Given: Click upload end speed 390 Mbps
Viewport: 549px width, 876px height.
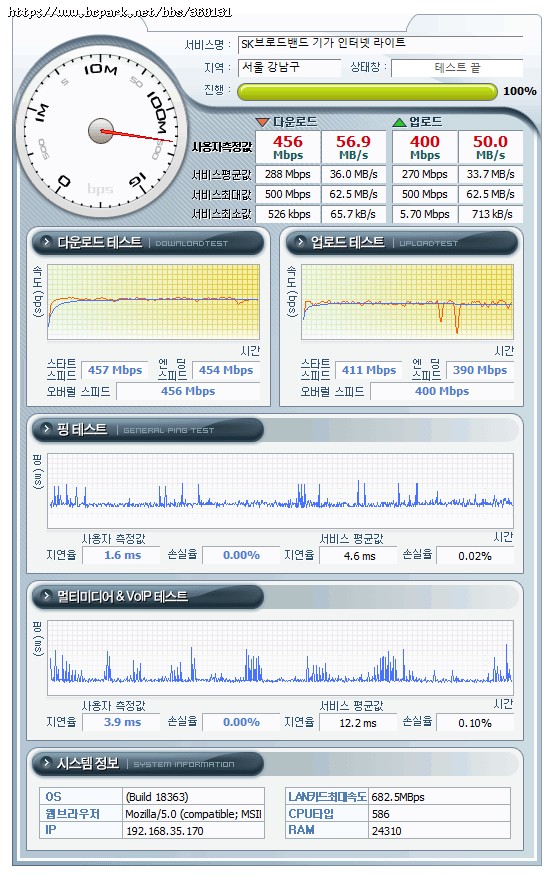Looking at the screenshot, I should click(480, 370).
